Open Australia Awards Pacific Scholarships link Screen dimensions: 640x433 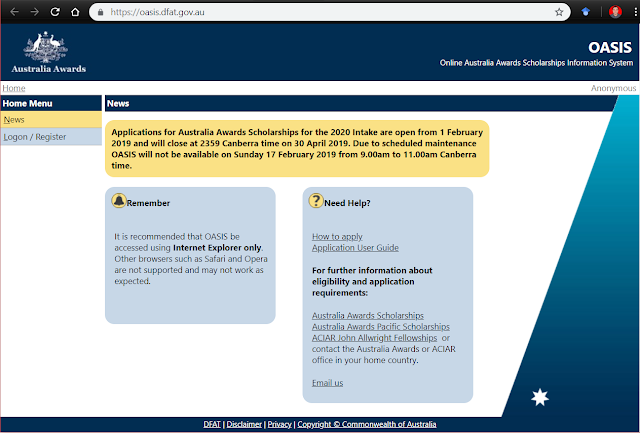click(381, 326)
